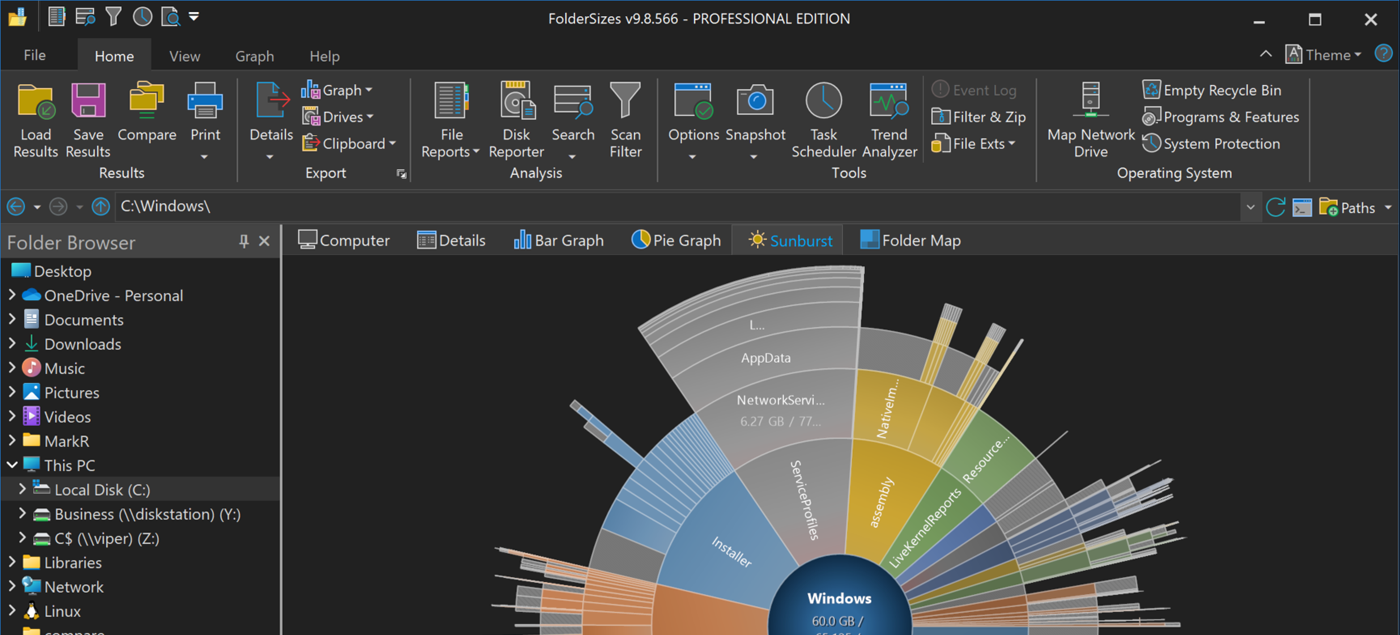
Task: Switch to the Graph ribbon tab
Action: click(x=254, y=56)
